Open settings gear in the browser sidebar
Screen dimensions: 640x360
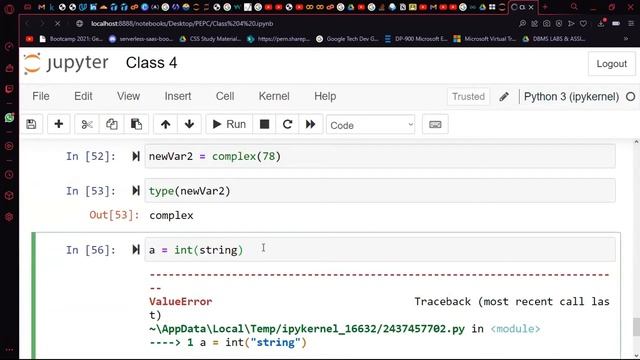tap(9, 217)
